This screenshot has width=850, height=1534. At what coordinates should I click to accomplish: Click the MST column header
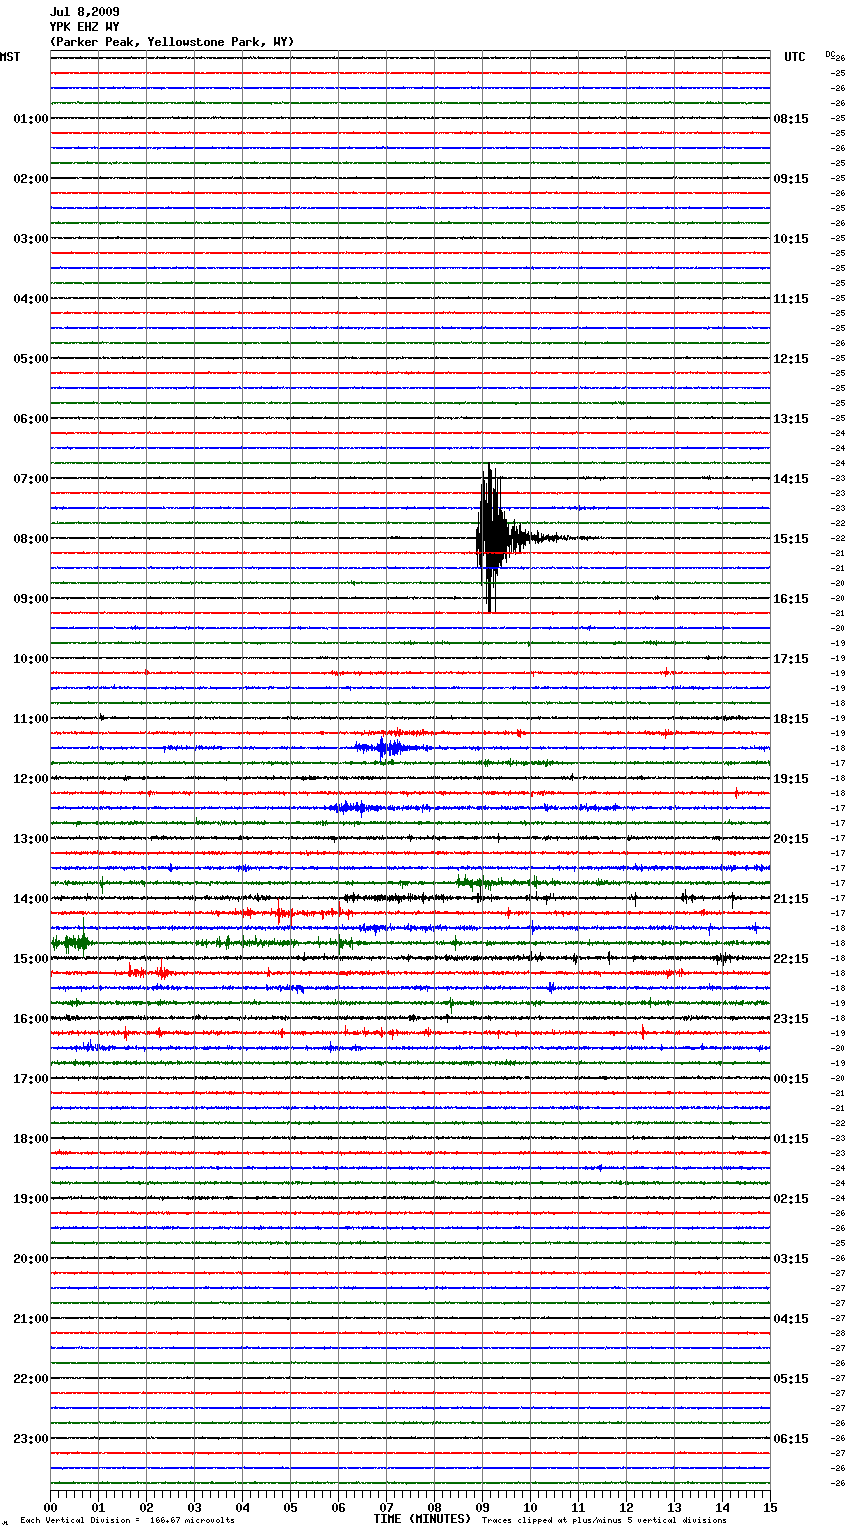click(x=10, y=57)
